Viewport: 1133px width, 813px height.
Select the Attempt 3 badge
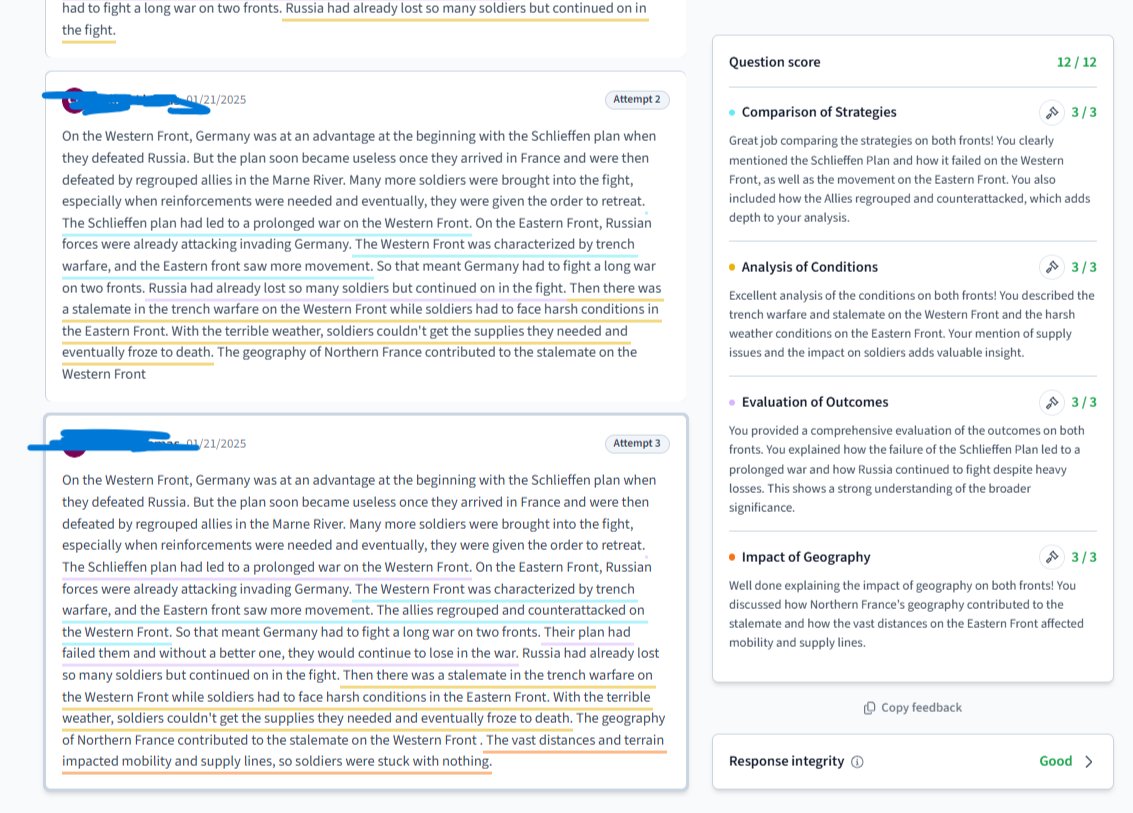click(637, 443)
